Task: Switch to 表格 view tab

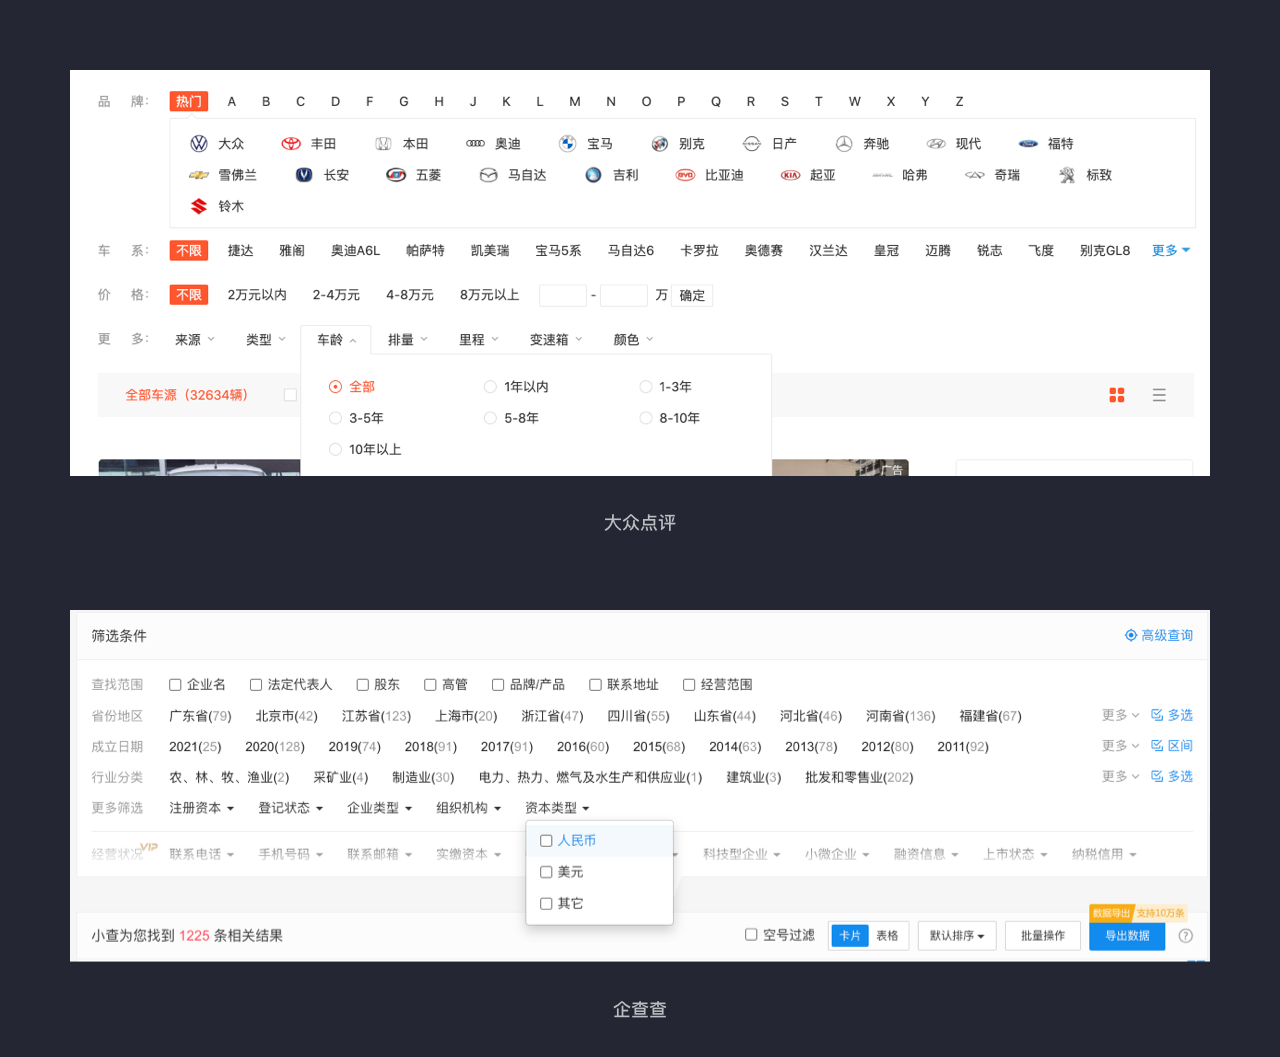Action: pos(887,936)
